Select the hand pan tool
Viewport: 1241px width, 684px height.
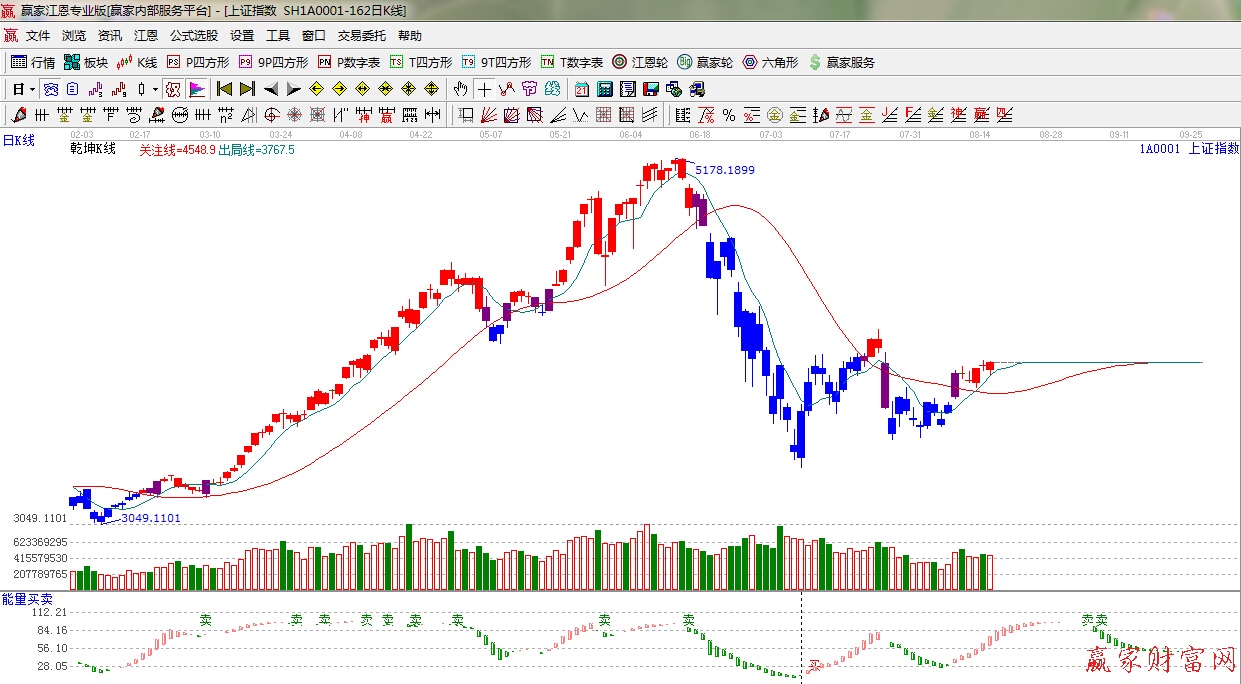tap(461, 89)
